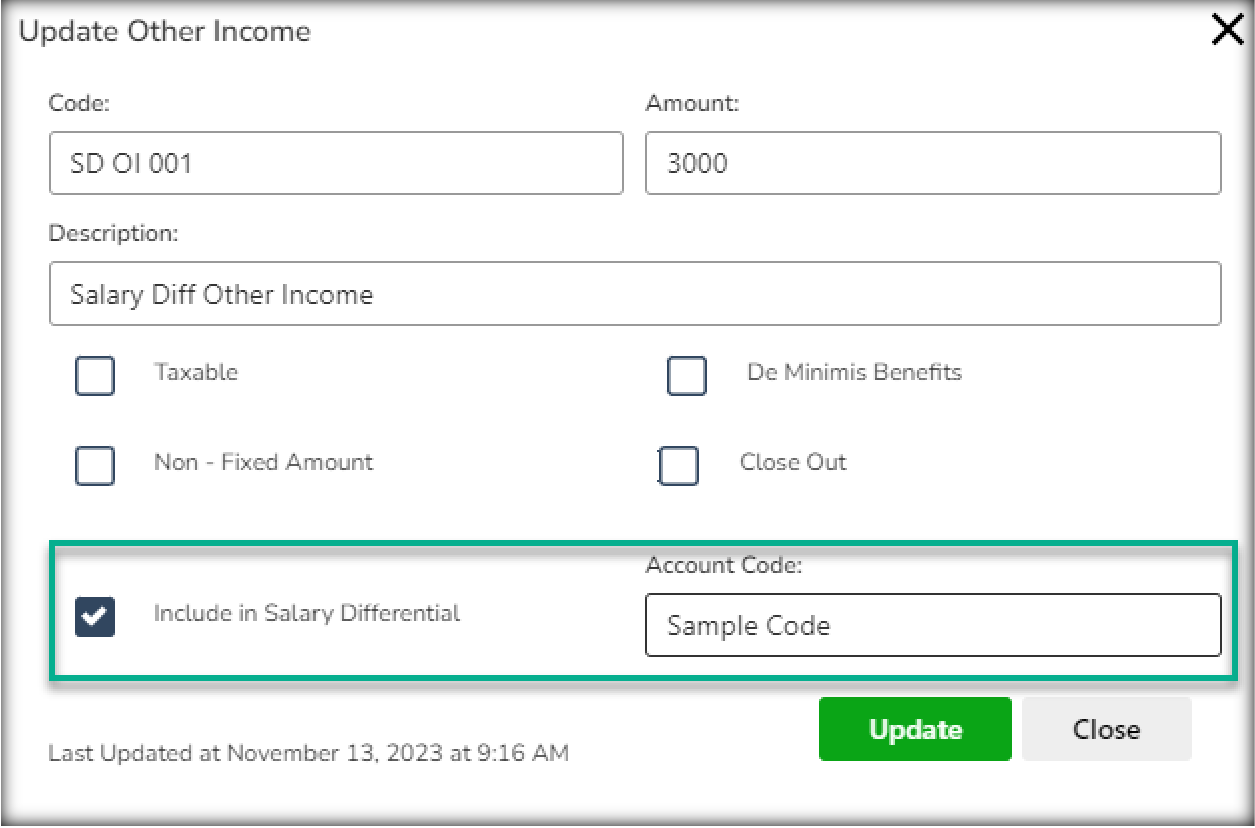Click the Taxable label text
The width and height of the screenshot is (1255, 828).
click(196, 373)
